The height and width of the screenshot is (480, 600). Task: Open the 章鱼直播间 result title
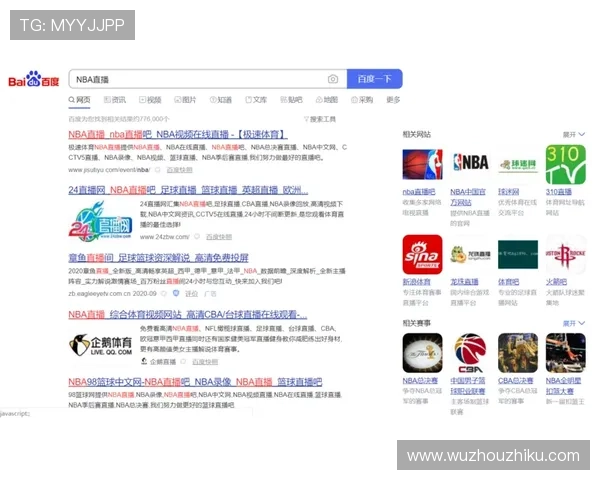pyautogui.click(x=158, y=258)
